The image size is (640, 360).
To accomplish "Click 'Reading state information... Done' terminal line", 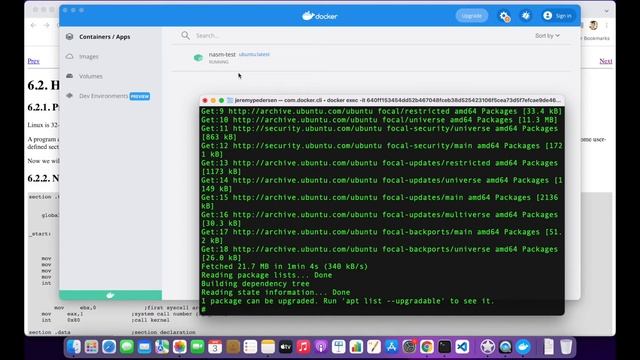I will click(x=276, y=292).
